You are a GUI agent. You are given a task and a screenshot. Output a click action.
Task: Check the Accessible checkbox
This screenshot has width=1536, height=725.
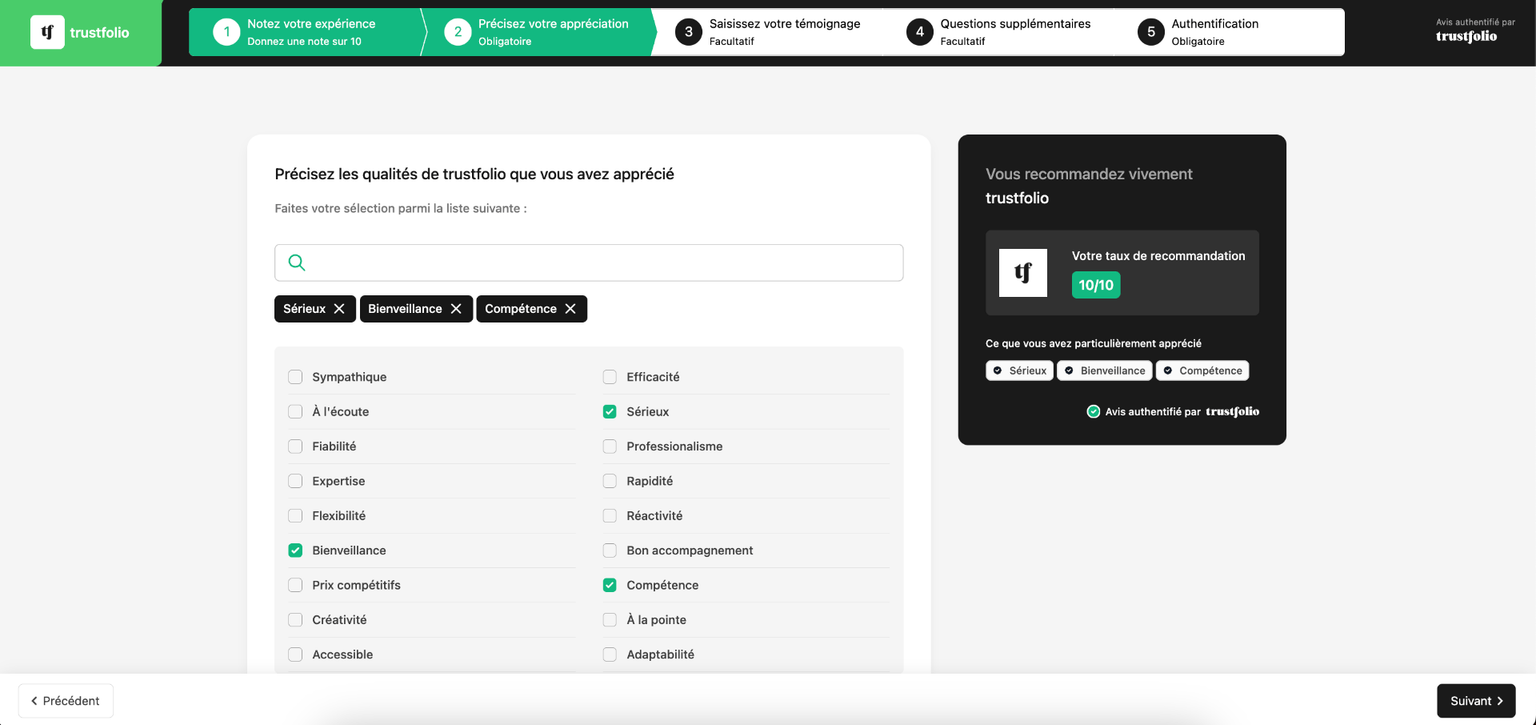pos(295,654)
